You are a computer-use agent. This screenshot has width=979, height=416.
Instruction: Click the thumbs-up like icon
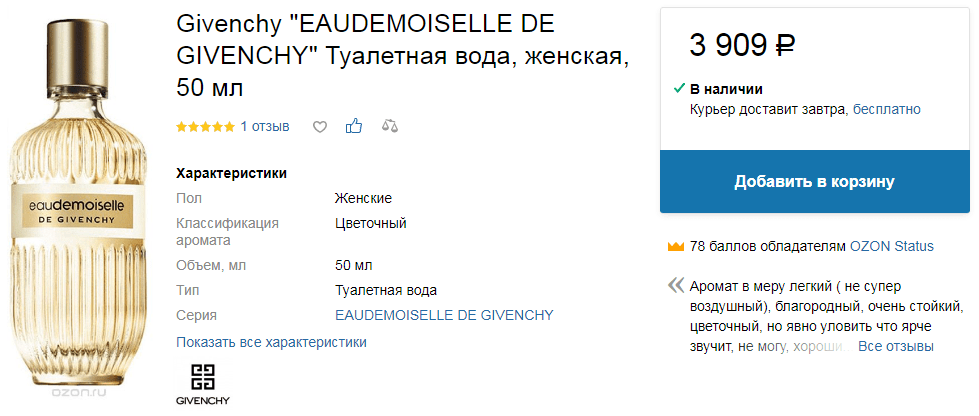[x=354, y=126]
